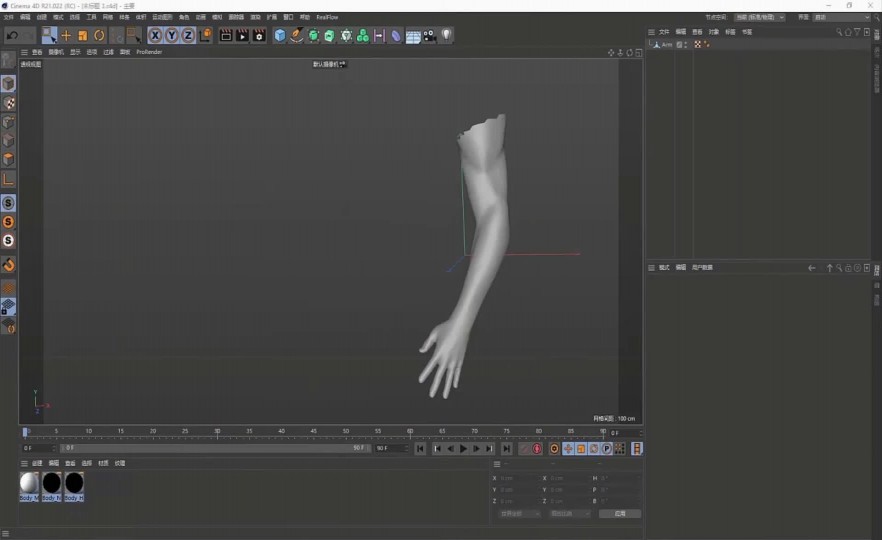Viewport: 882px width, 540px height.
Task: Click the start frame 0 F field
Action: tap(38, 448)
